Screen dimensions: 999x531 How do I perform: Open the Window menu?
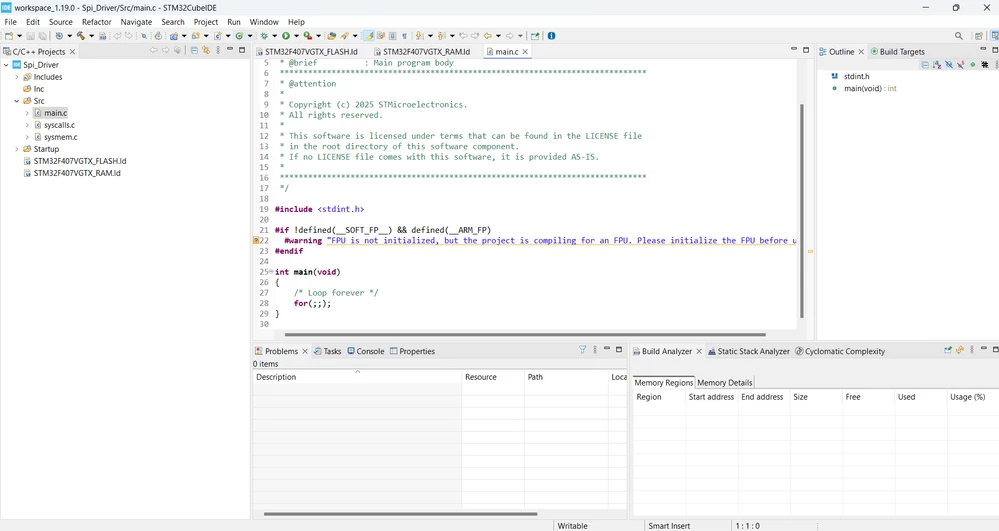(x=264, y=22)
